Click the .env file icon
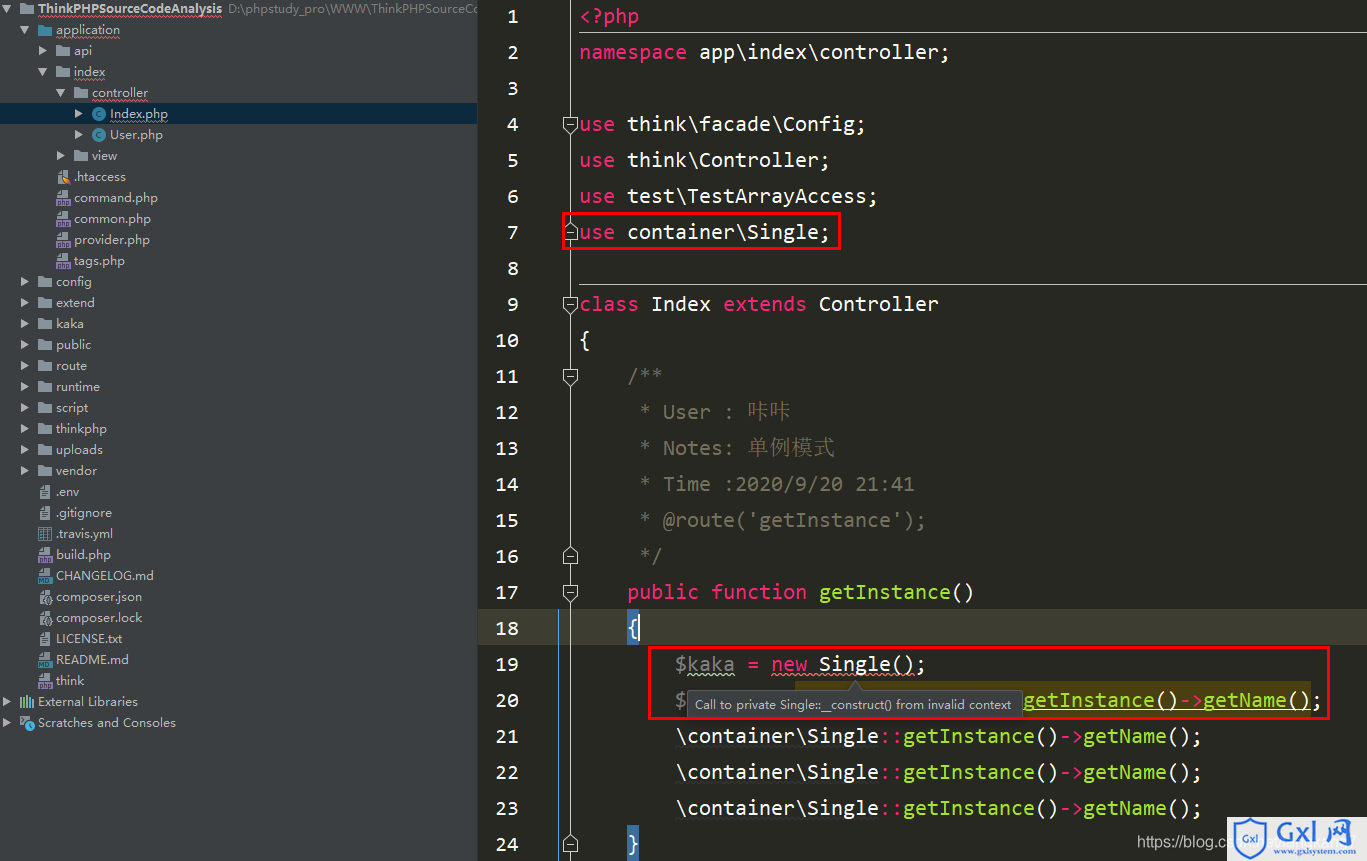Viewport: 1367px width, 861px height. pos(45,492)
